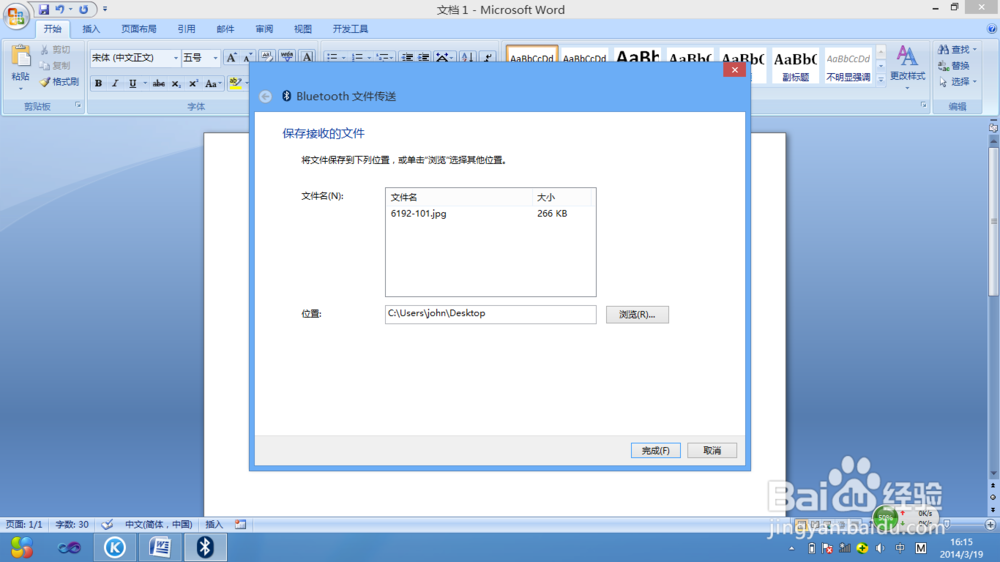Viewport: 1000px width, 562px height.
Task: Open Word icon on taskbar
Action: (x=160, y=547)
